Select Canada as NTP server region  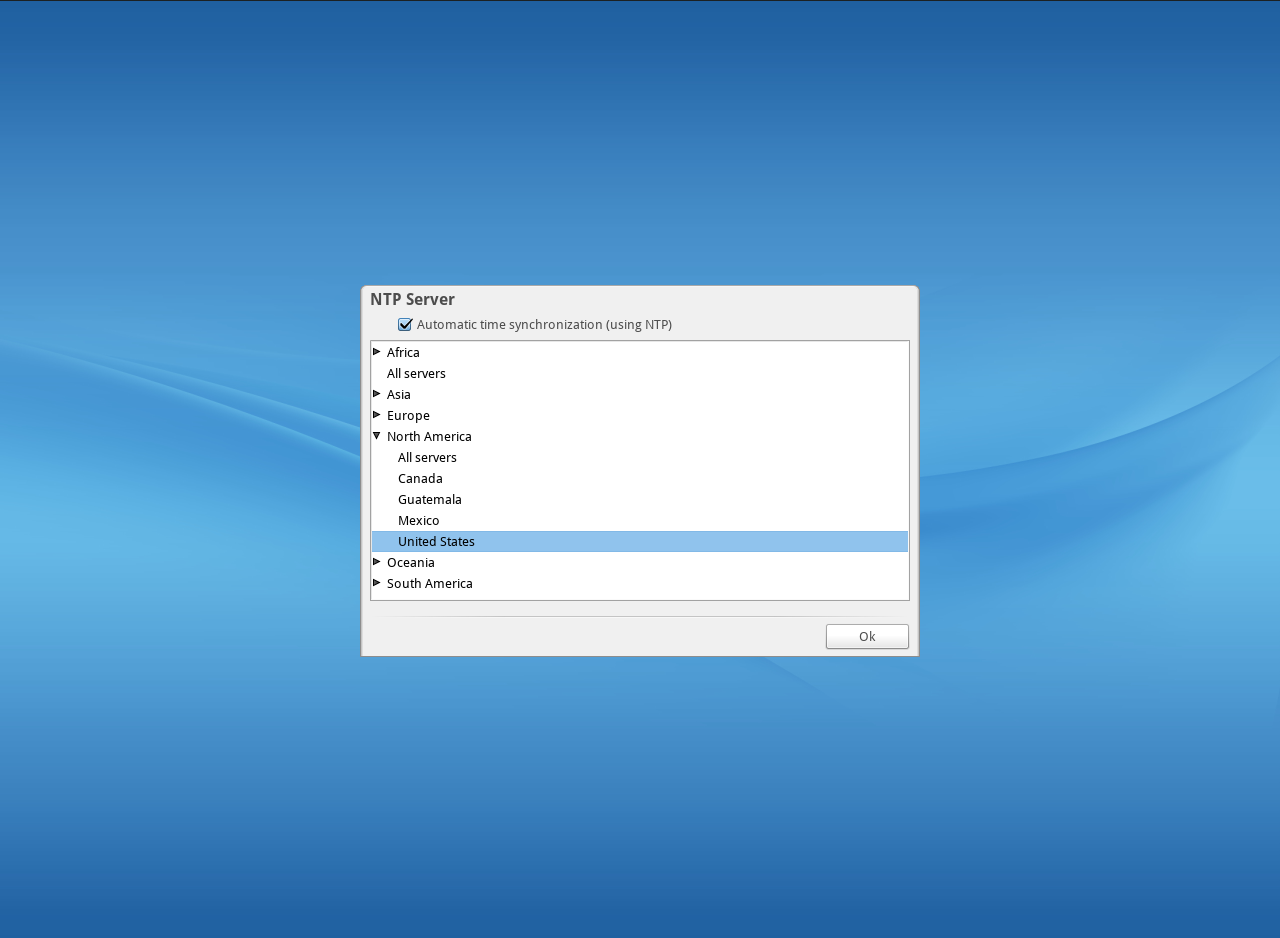pyautogui.click(x=420, y=478)
